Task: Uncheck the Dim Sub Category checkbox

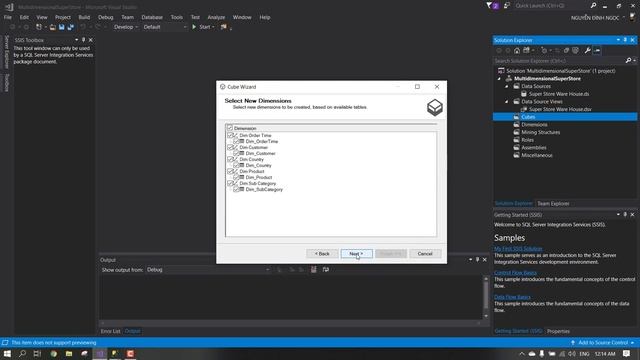Action: [x=230, y=183]
